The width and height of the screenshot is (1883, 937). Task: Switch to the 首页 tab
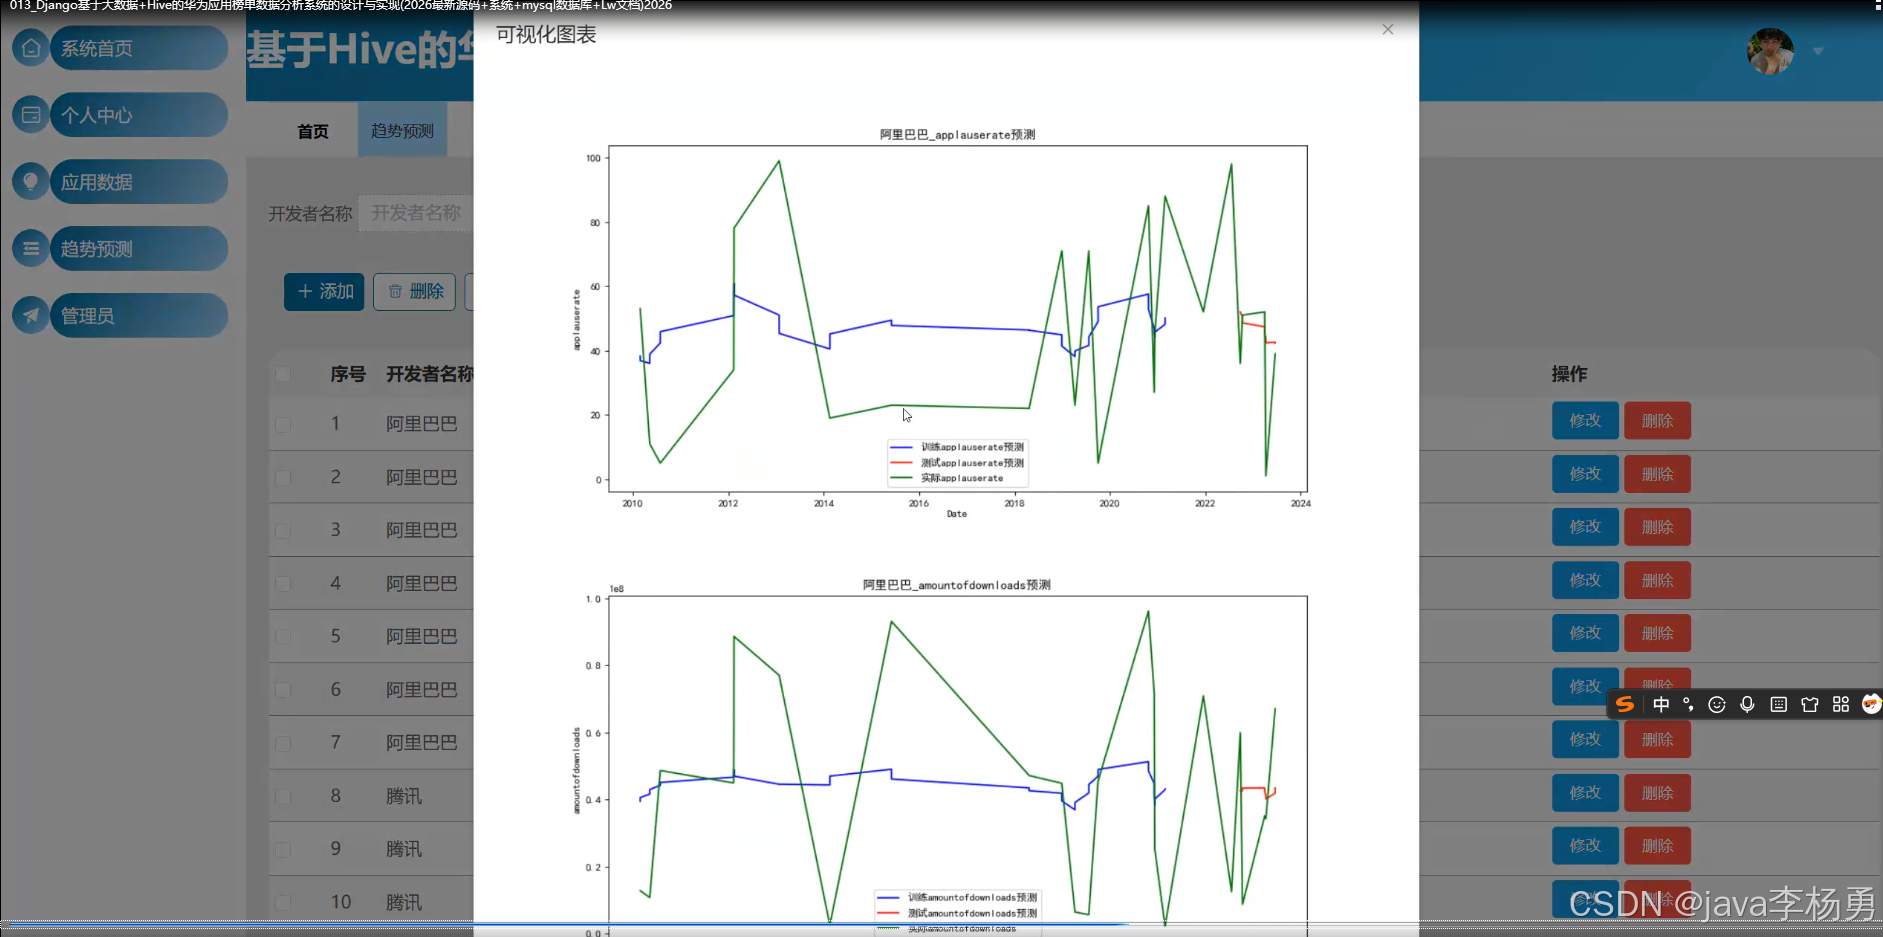point(313,131)
